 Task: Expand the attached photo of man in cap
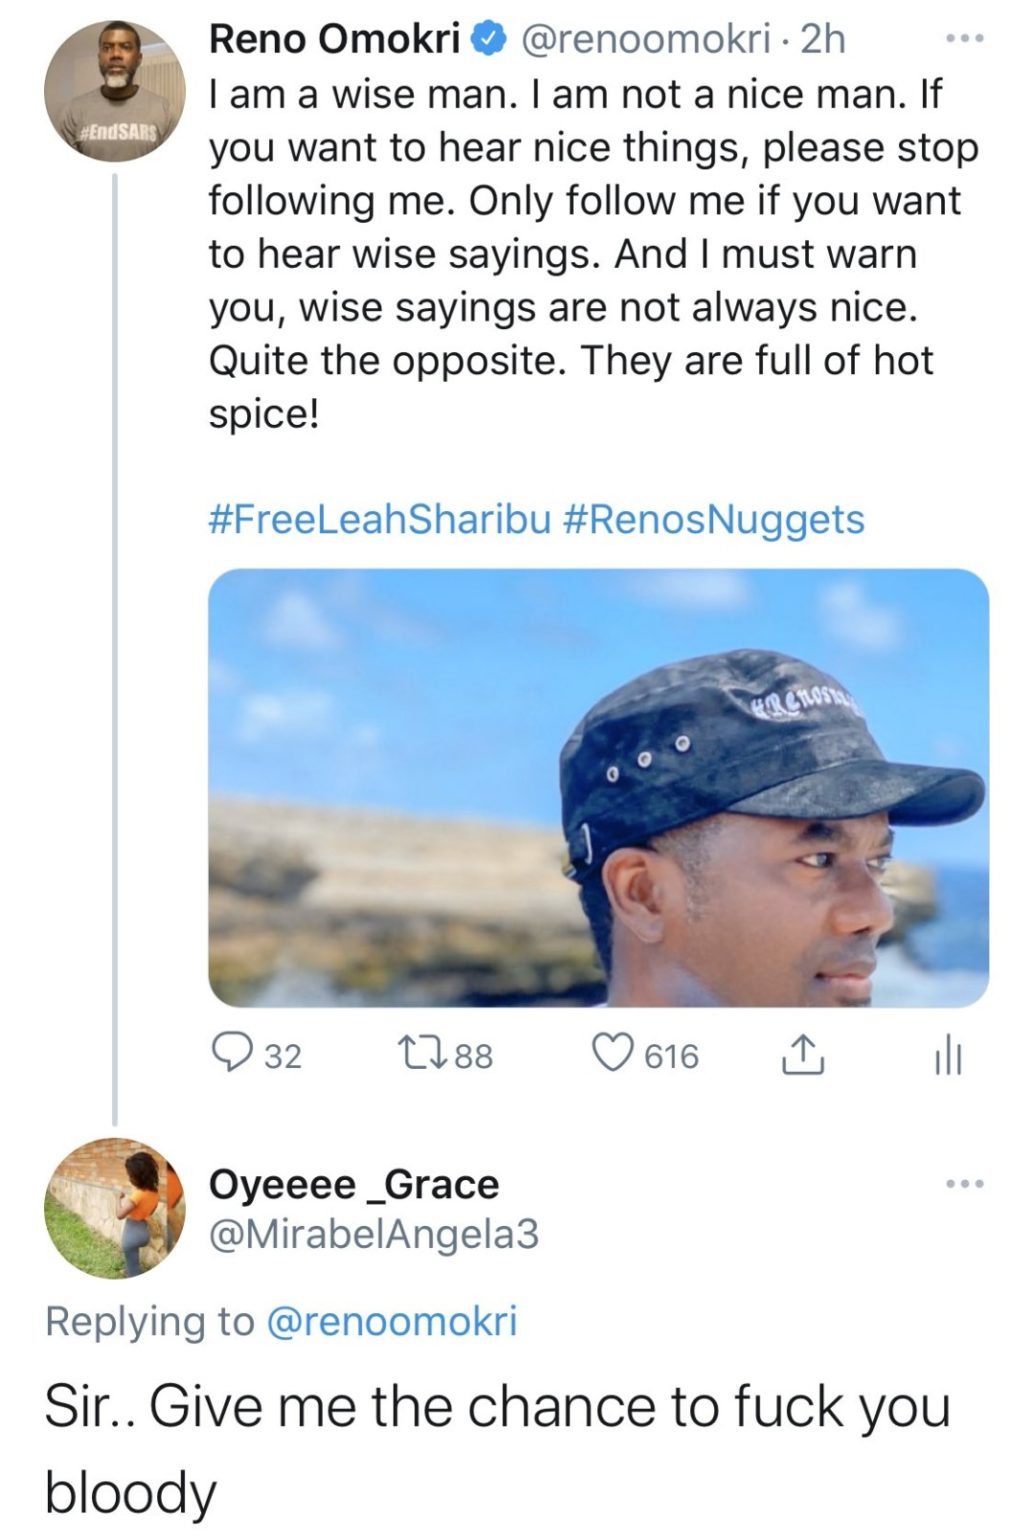tap(598, 788)
